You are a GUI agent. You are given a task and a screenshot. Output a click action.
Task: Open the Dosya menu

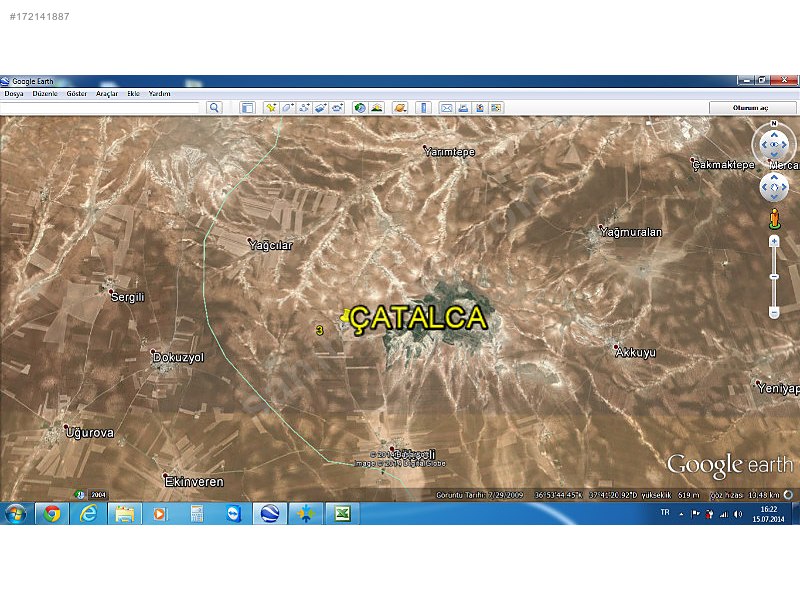click(x=14, y=94)
